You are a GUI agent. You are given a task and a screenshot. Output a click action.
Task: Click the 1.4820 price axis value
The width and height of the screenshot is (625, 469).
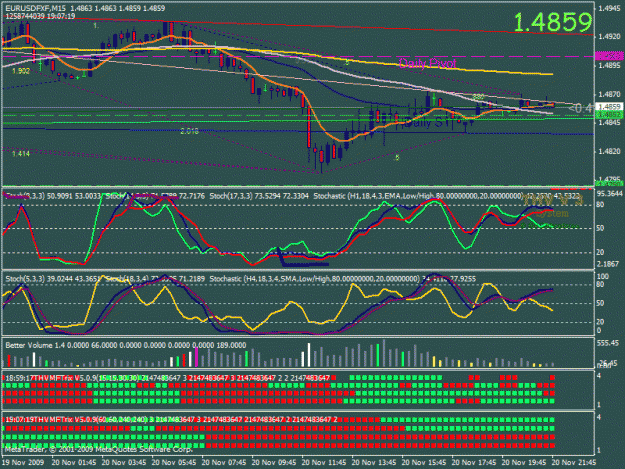(609, 151)
